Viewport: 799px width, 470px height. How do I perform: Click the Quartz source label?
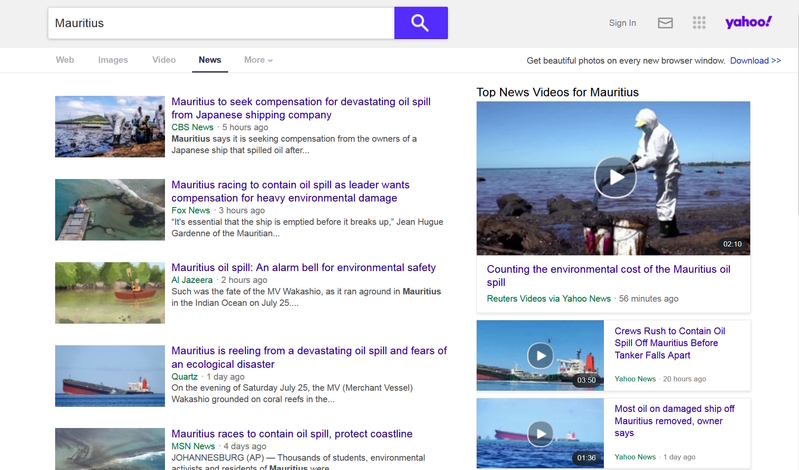pyautogui.click(x=184, y=377)
